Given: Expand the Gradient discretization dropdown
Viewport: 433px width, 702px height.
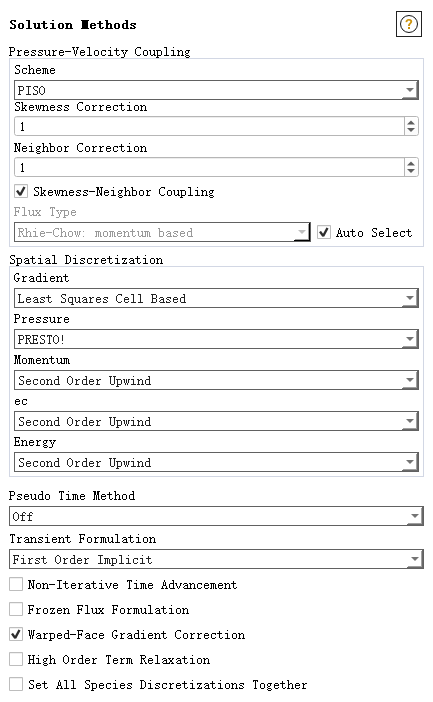Looking at the screenshot, I should pos(216,298).
